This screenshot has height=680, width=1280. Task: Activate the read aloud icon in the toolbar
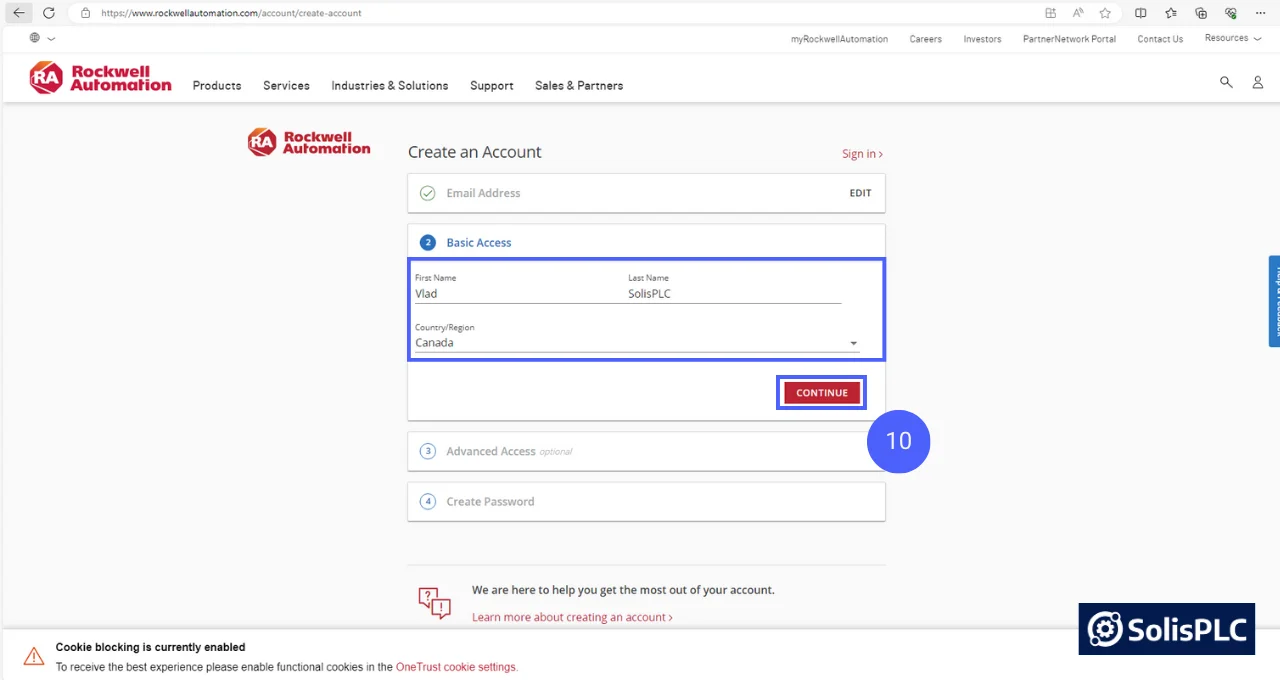coord(1077,13)
